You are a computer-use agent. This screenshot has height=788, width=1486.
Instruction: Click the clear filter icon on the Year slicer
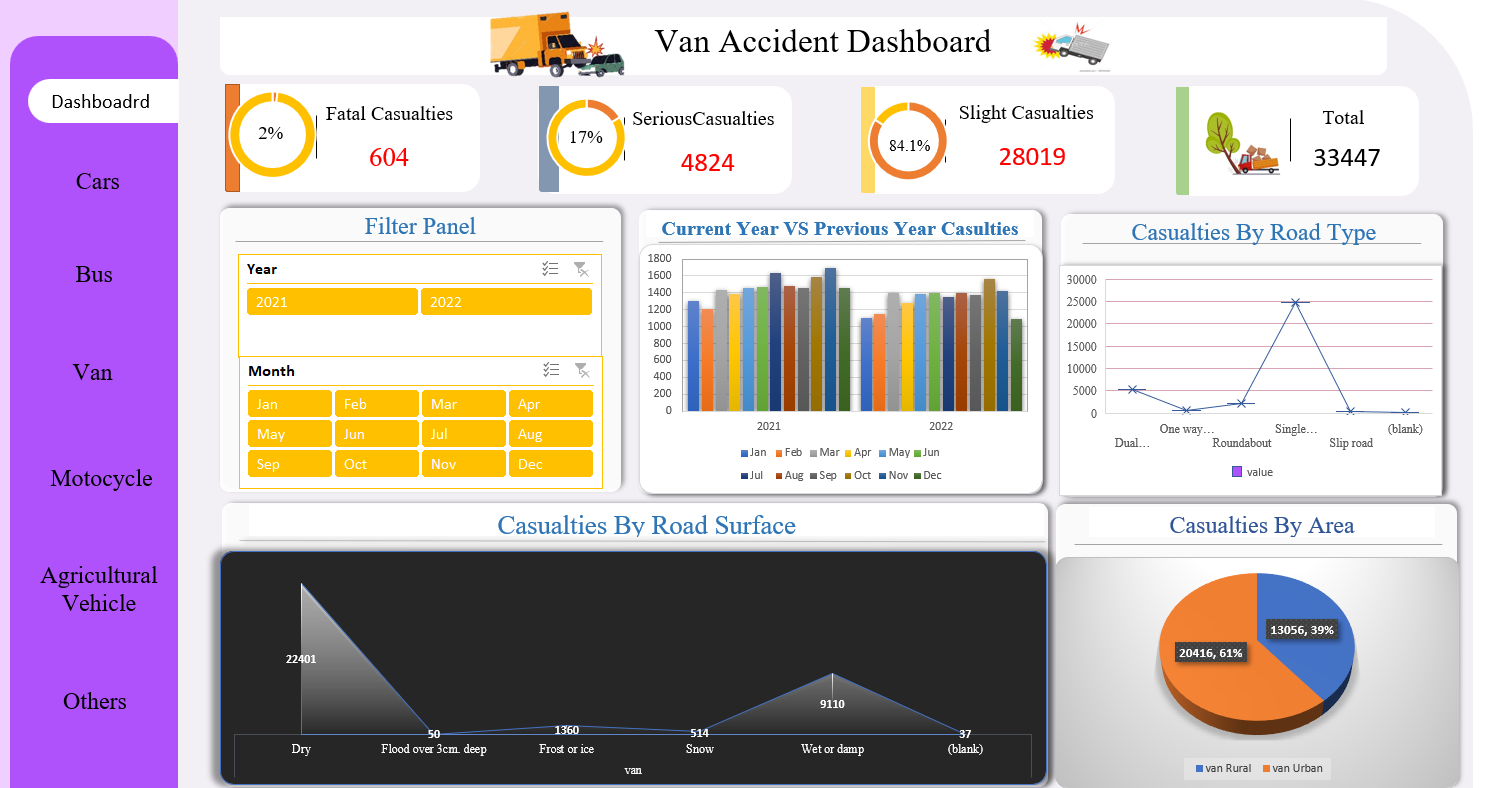[x=582, y=268]
